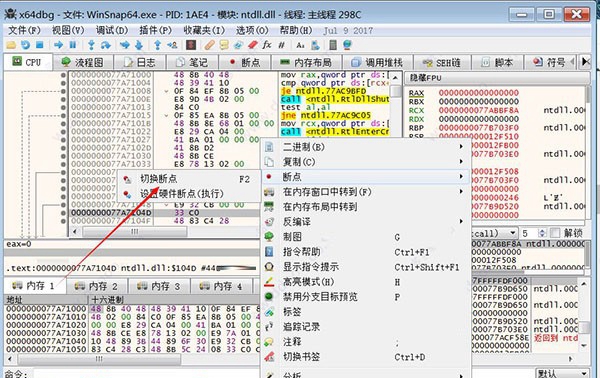Click the fx functions icon
The width and height of the screenshot is (600, 378).
267,45
